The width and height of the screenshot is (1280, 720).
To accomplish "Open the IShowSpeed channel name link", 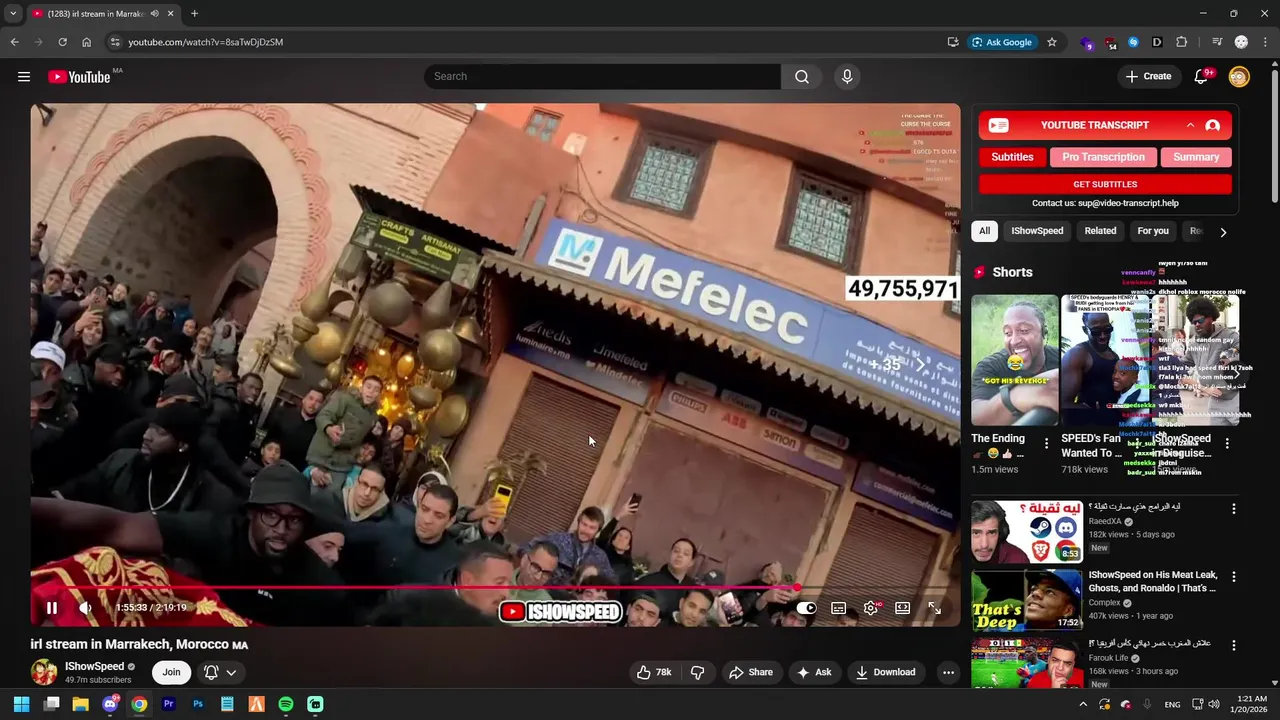I will [94, 666].
